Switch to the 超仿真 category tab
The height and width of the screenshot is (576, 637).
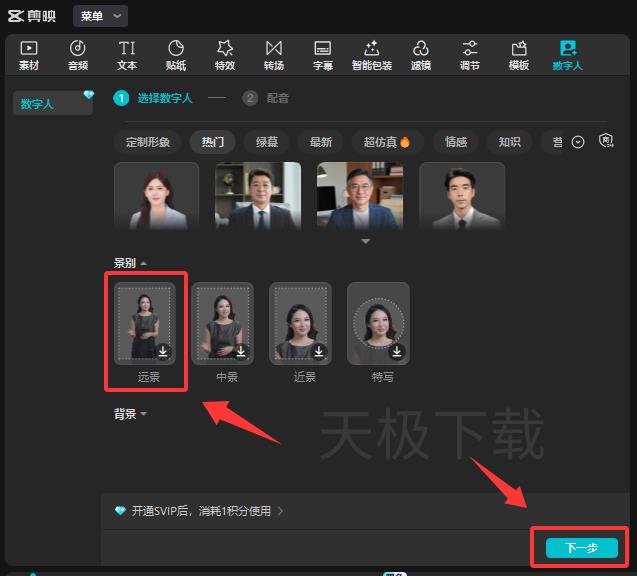coord(387,142)
